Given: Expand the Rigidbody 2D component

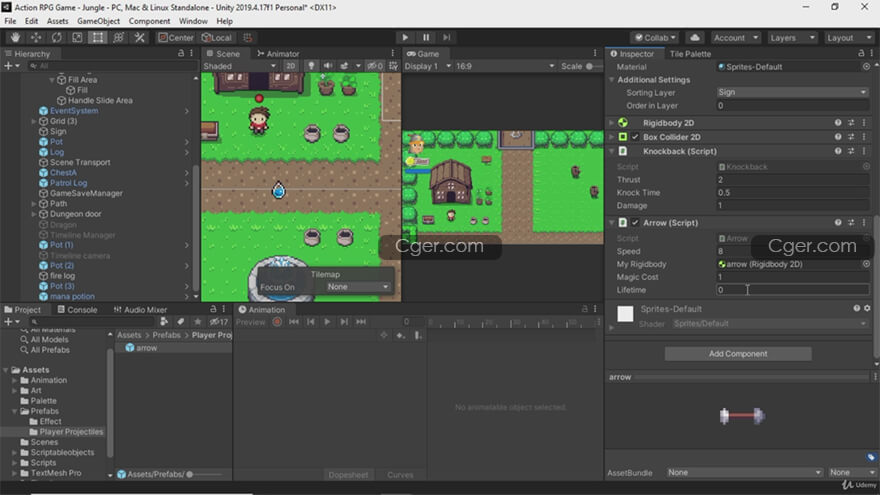Looking at the screenshot, I should [x=612, y=122].
